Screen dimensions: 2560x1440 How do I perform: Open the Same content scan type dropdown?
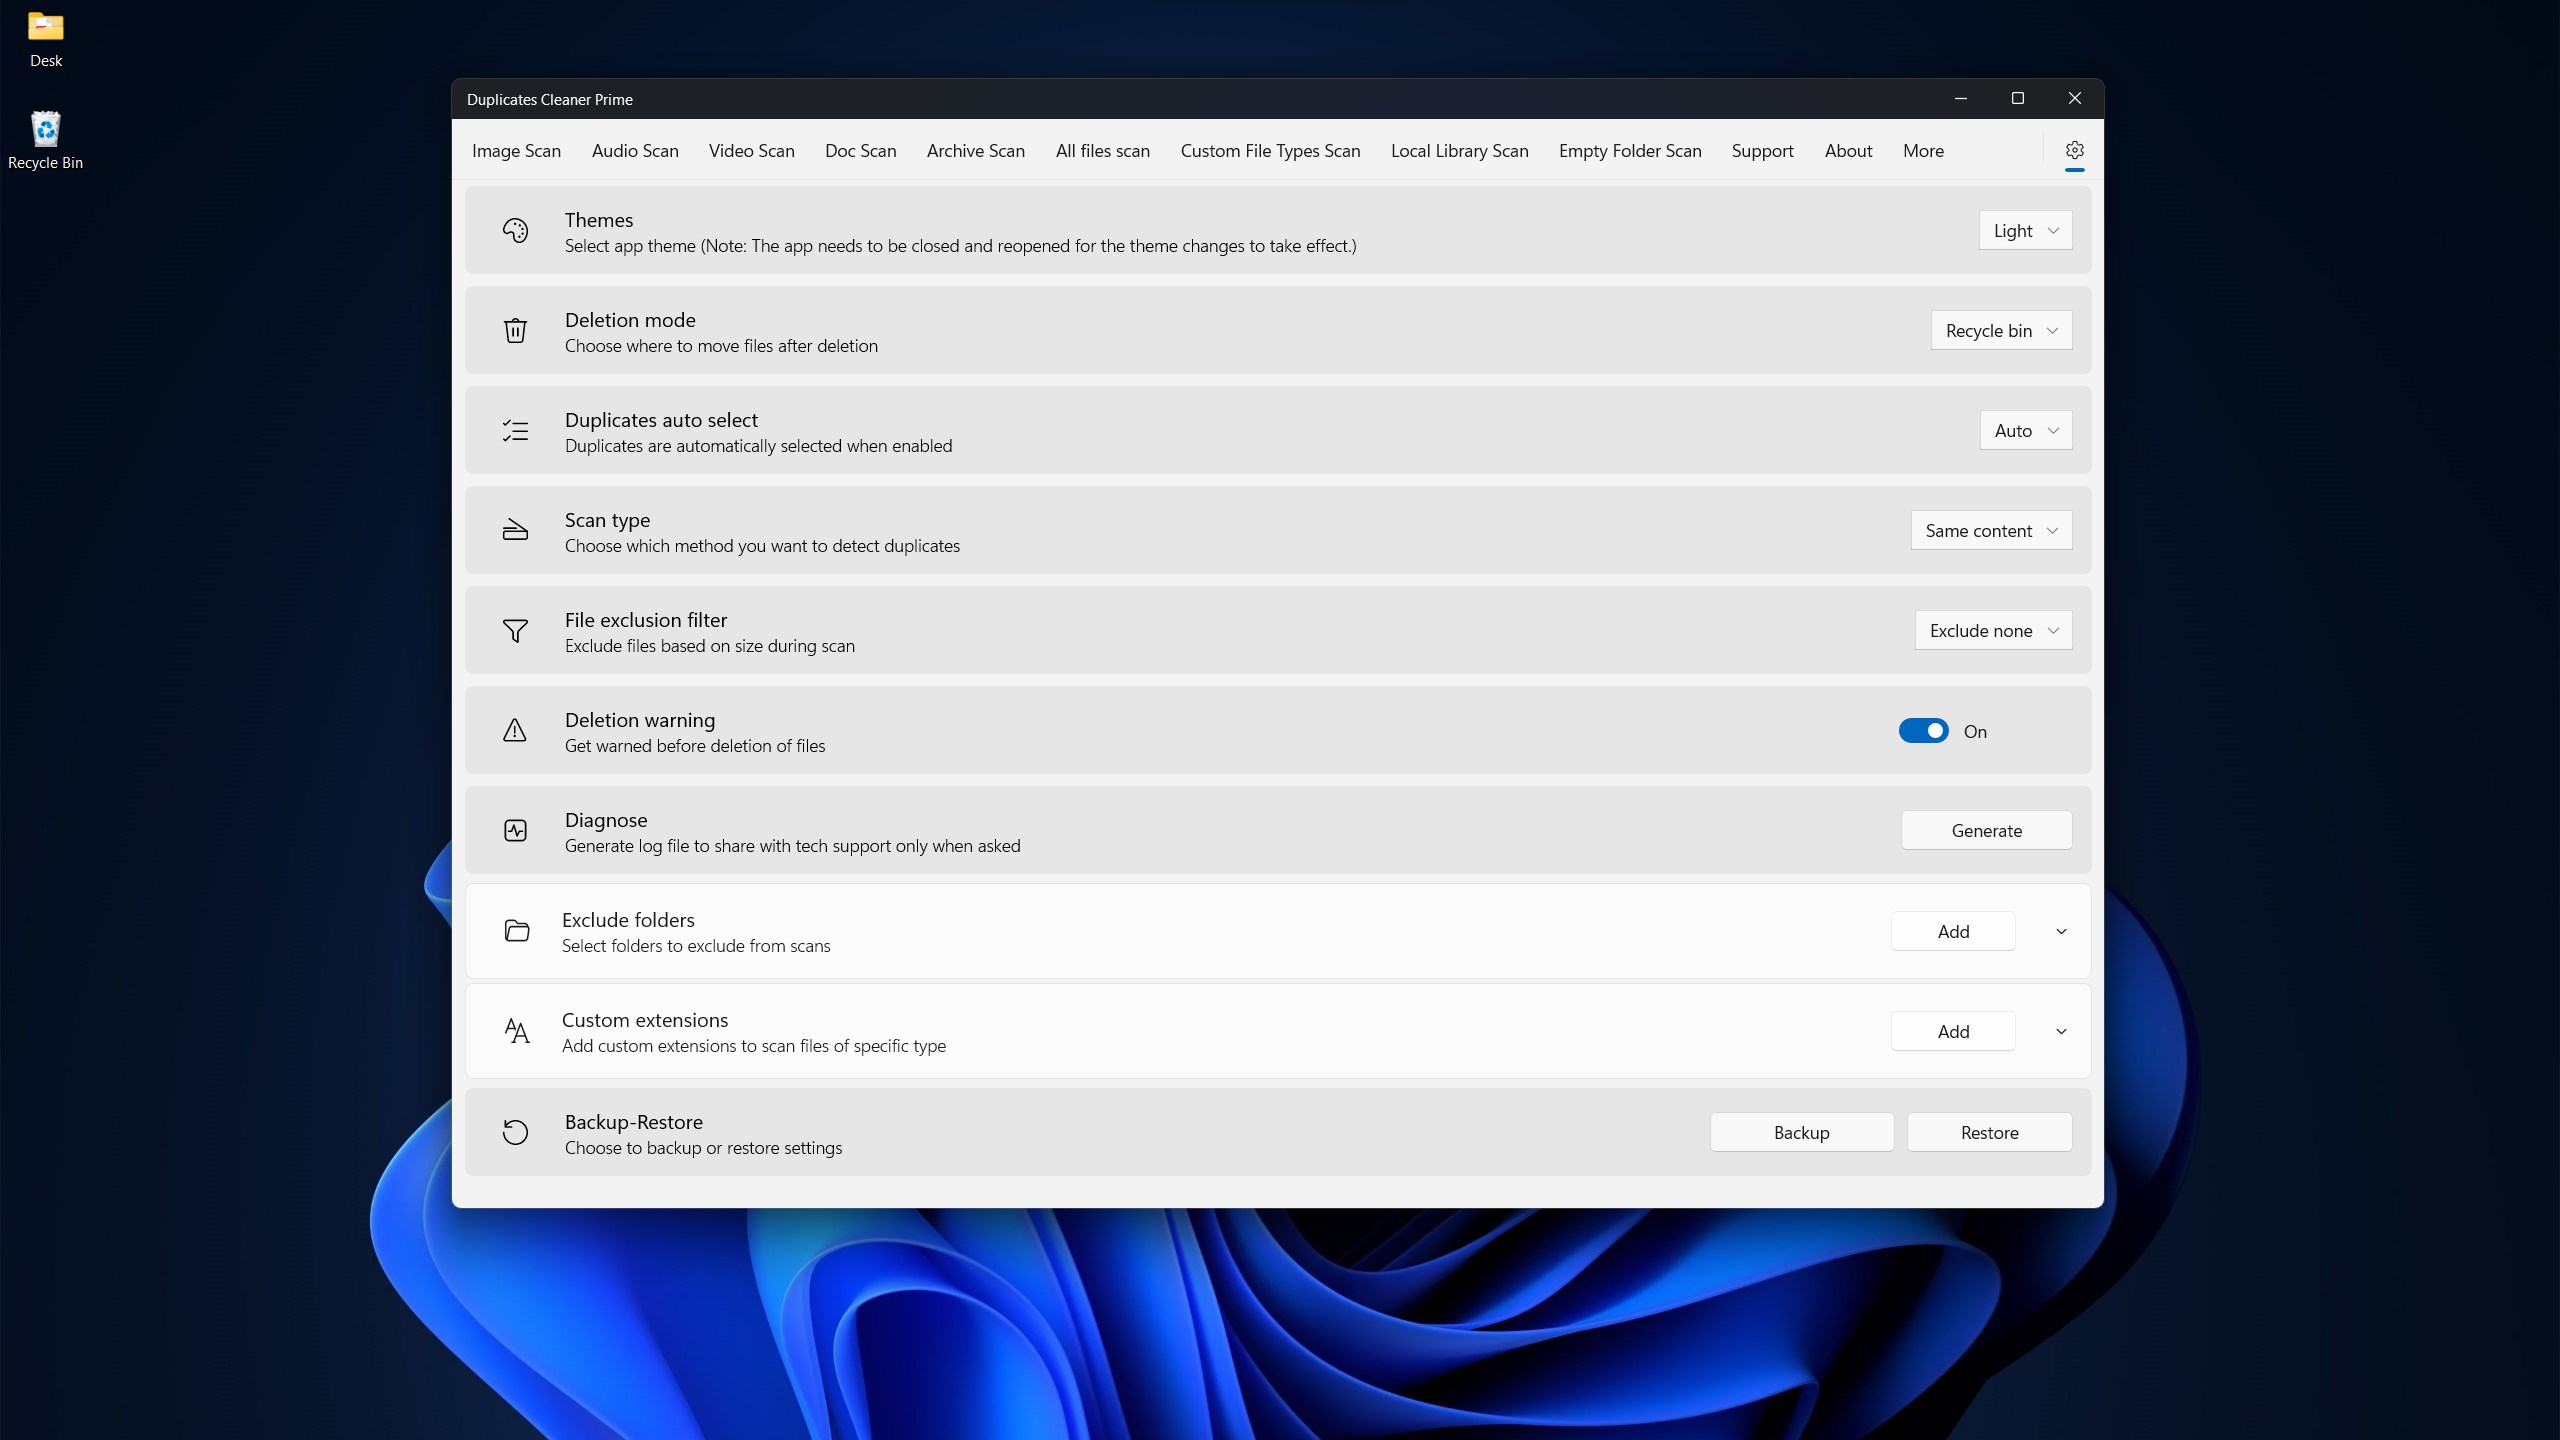coord(1990,530)
